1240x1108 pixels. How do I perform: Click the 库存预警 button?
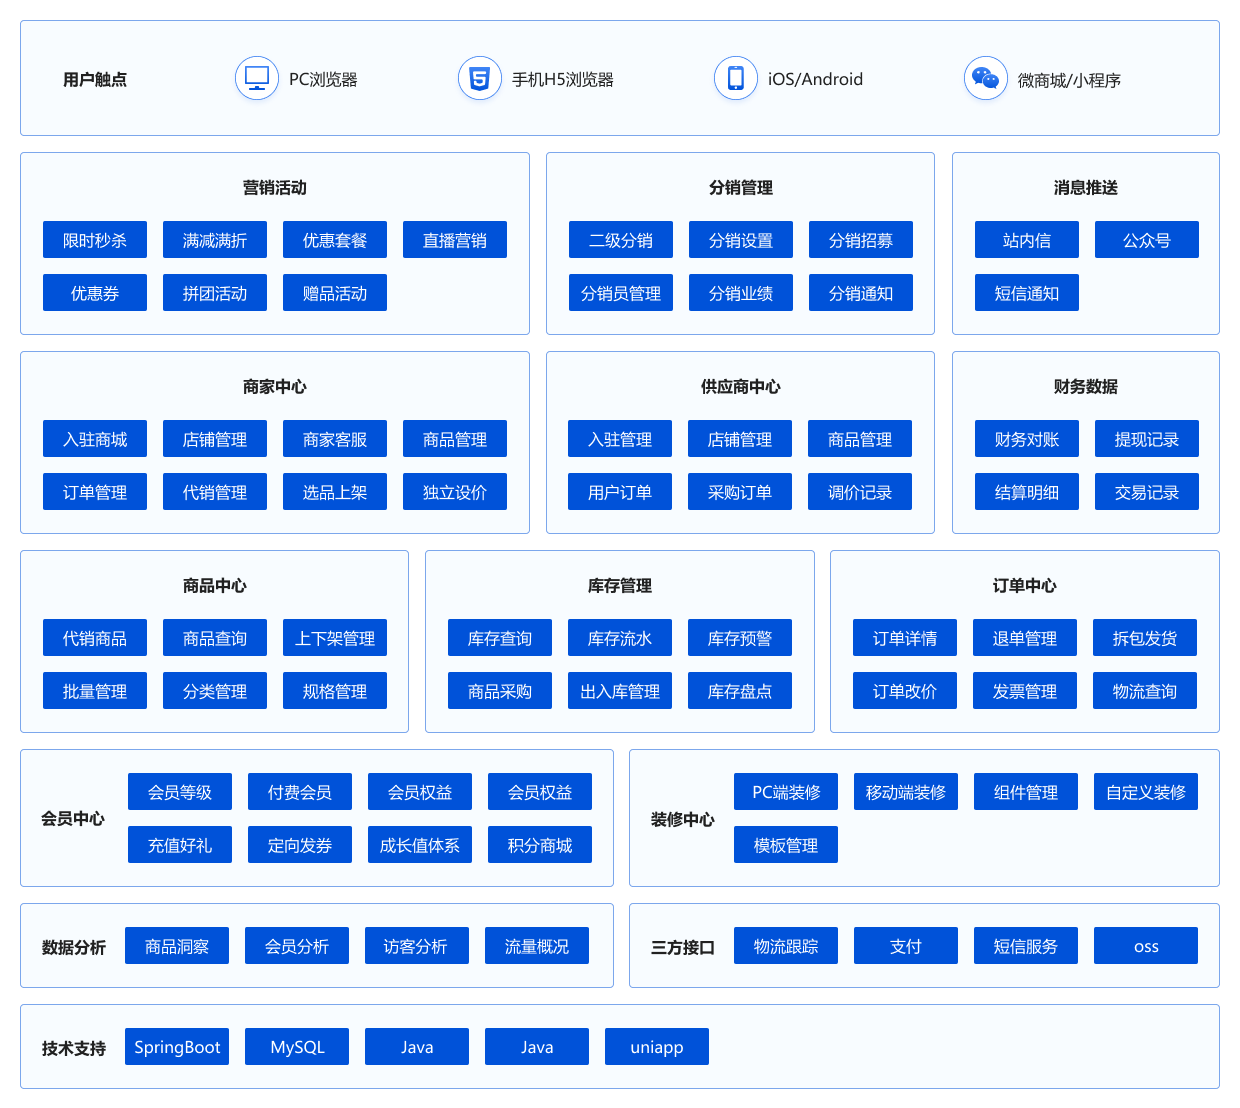point(740,638)
